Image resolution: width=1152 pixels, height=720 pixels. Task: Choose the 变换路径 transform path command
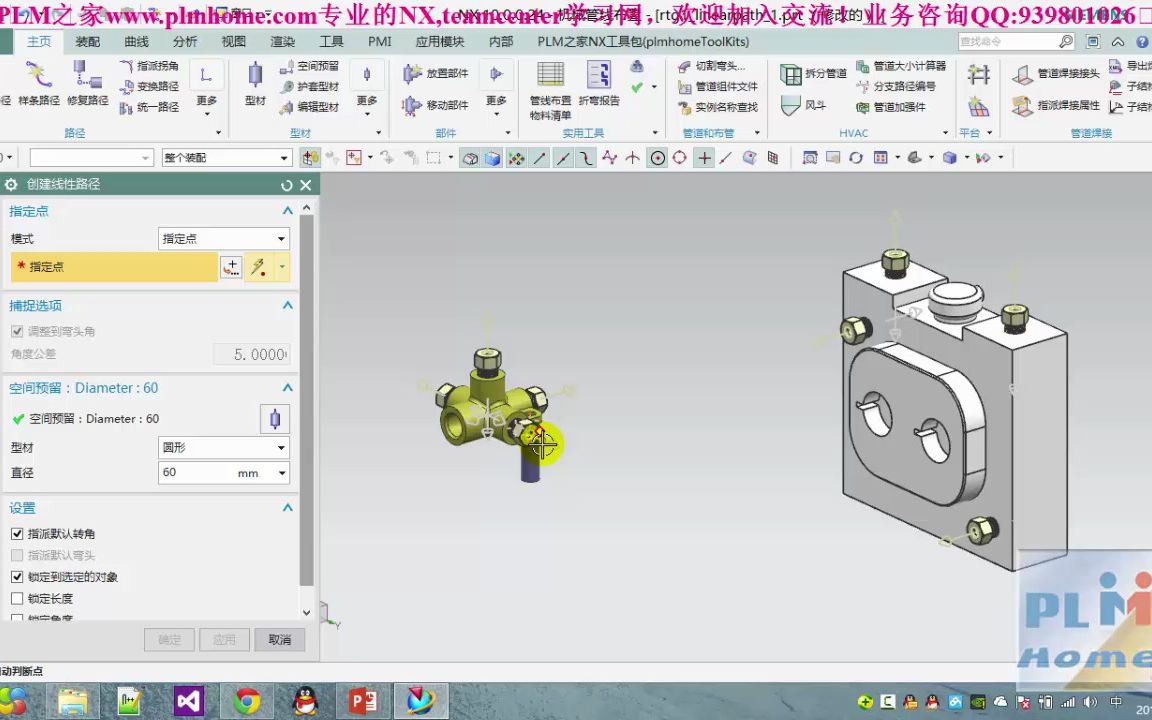pyautogui.click(x=149, y=86)
